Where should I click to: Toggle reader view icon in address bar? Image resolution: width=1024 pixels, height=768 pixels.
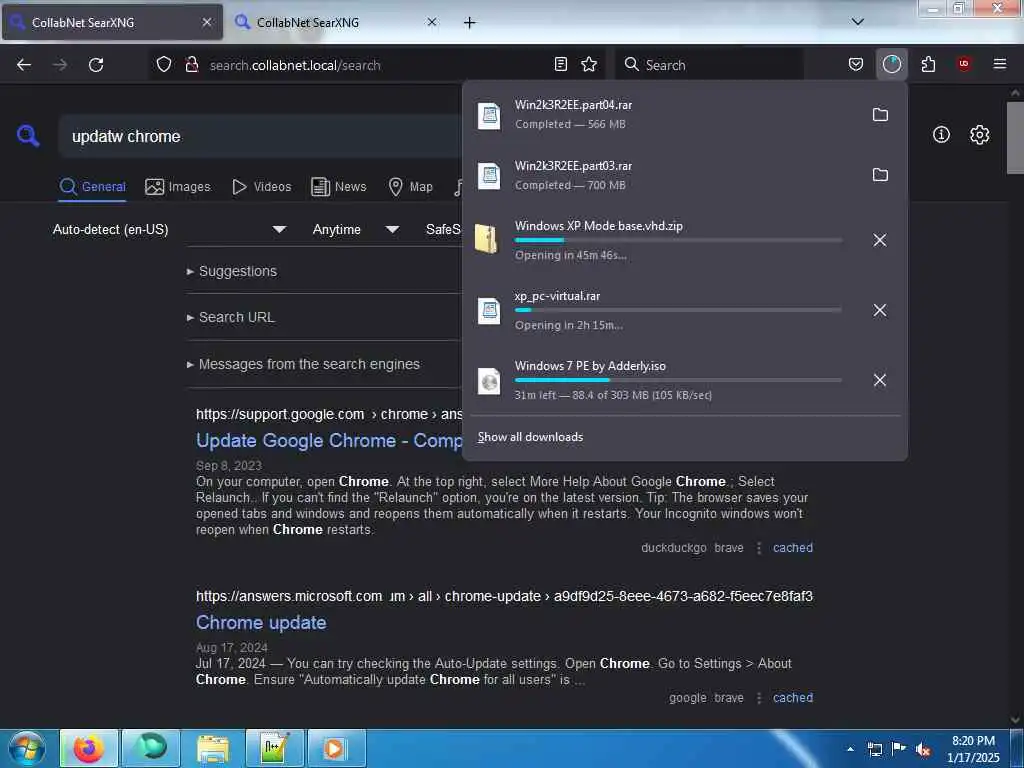pyautogui.click(x=560, y=64)
